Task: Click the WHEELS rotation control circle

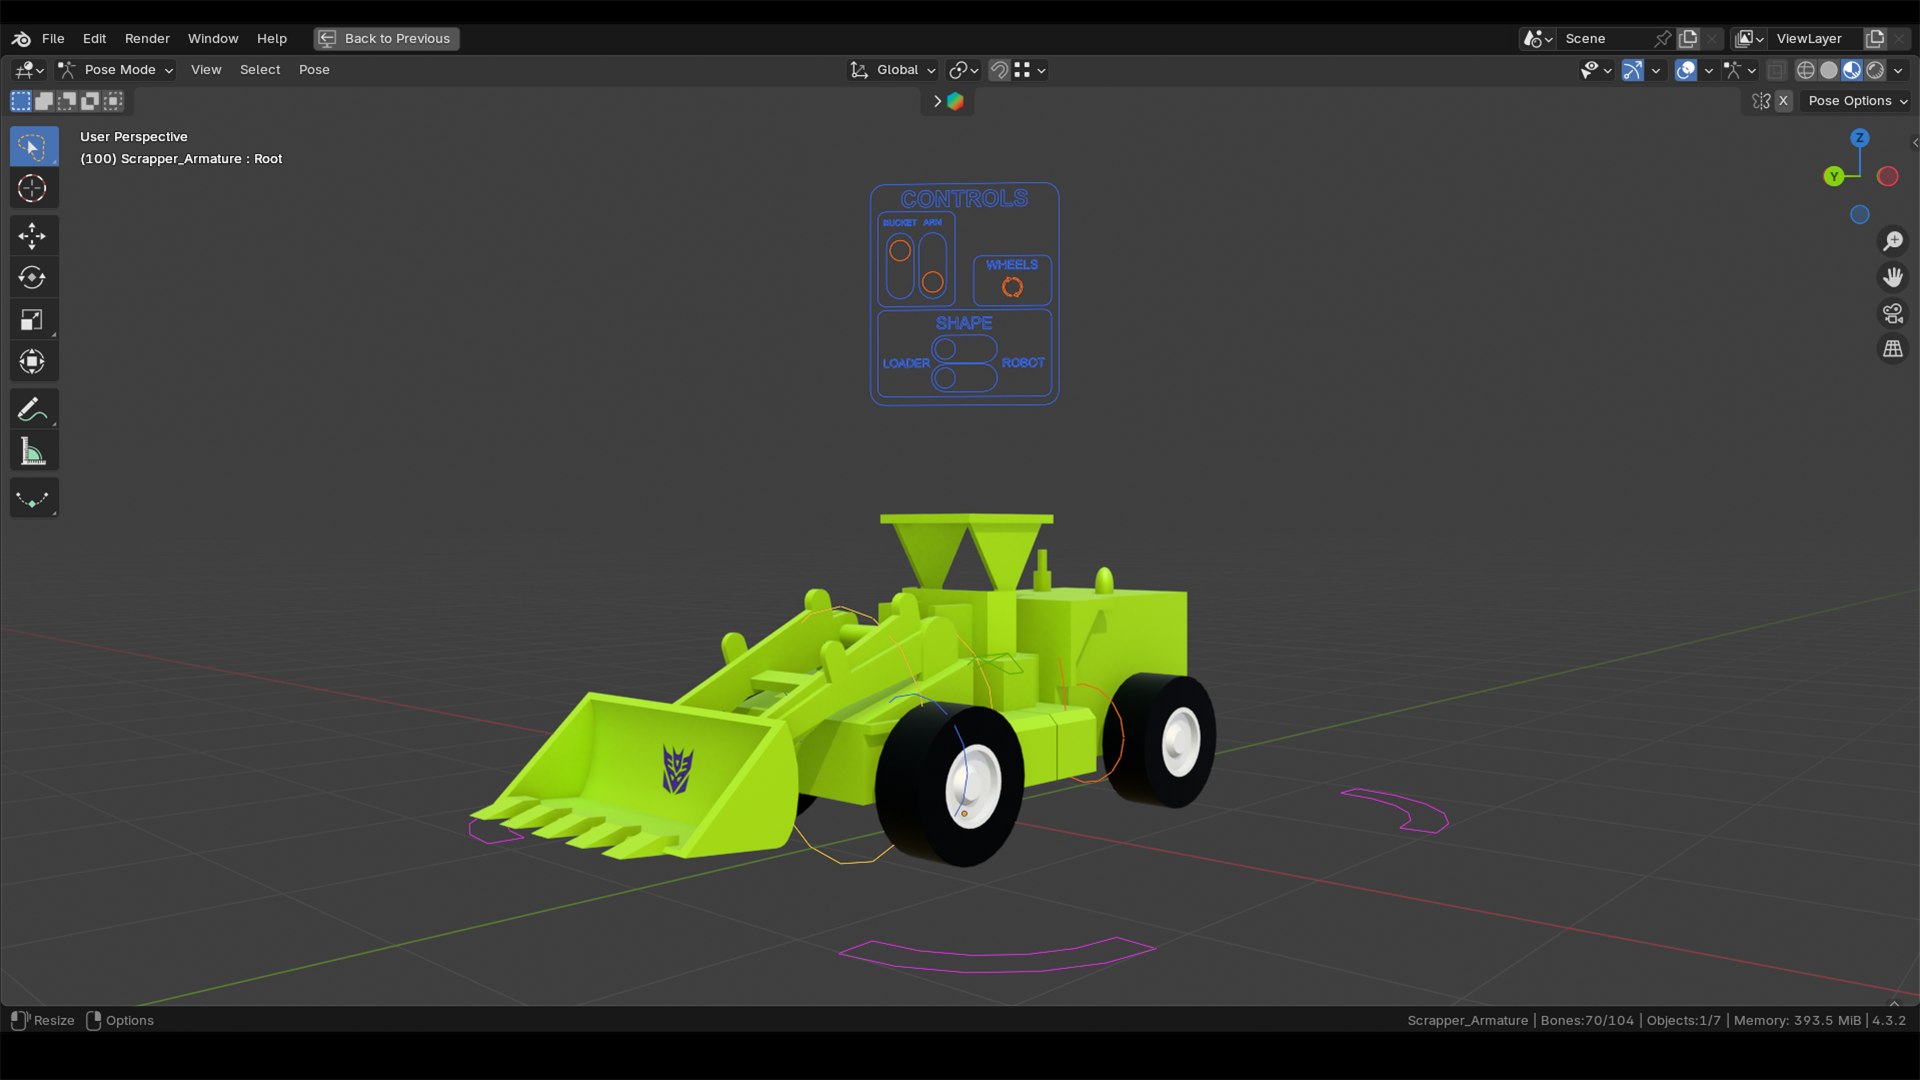Action: point(1012,288)
